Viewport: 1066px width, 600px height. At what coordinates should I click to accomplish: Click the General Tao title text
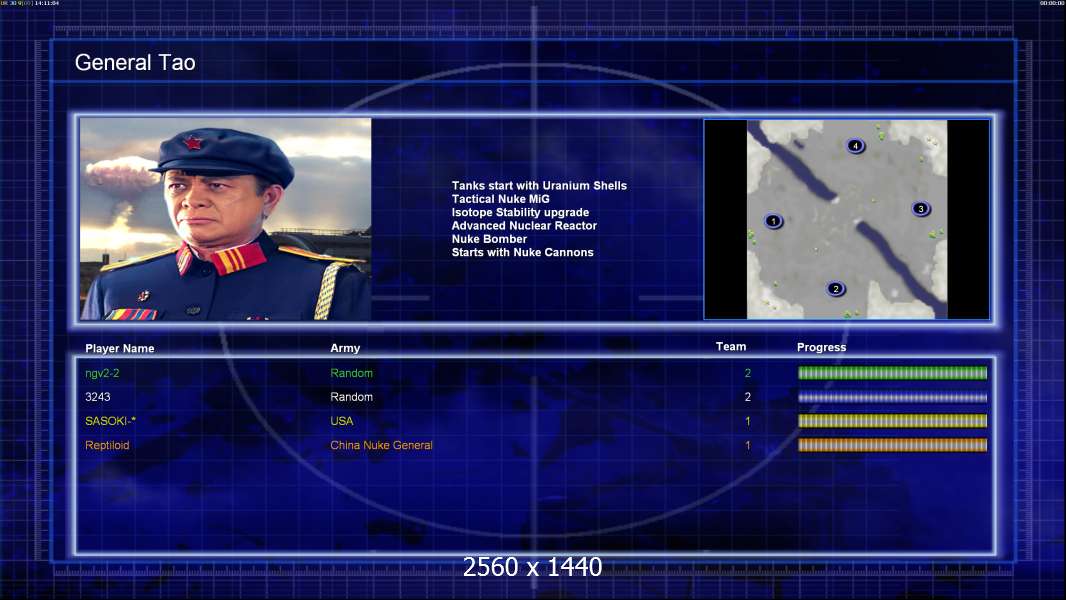[x=135, y=63]
